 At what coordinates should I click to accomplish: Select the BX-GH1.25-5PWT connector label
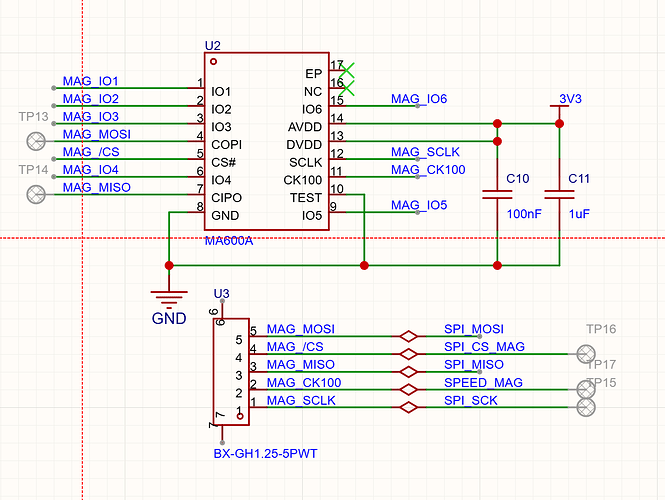coord(265,454)
